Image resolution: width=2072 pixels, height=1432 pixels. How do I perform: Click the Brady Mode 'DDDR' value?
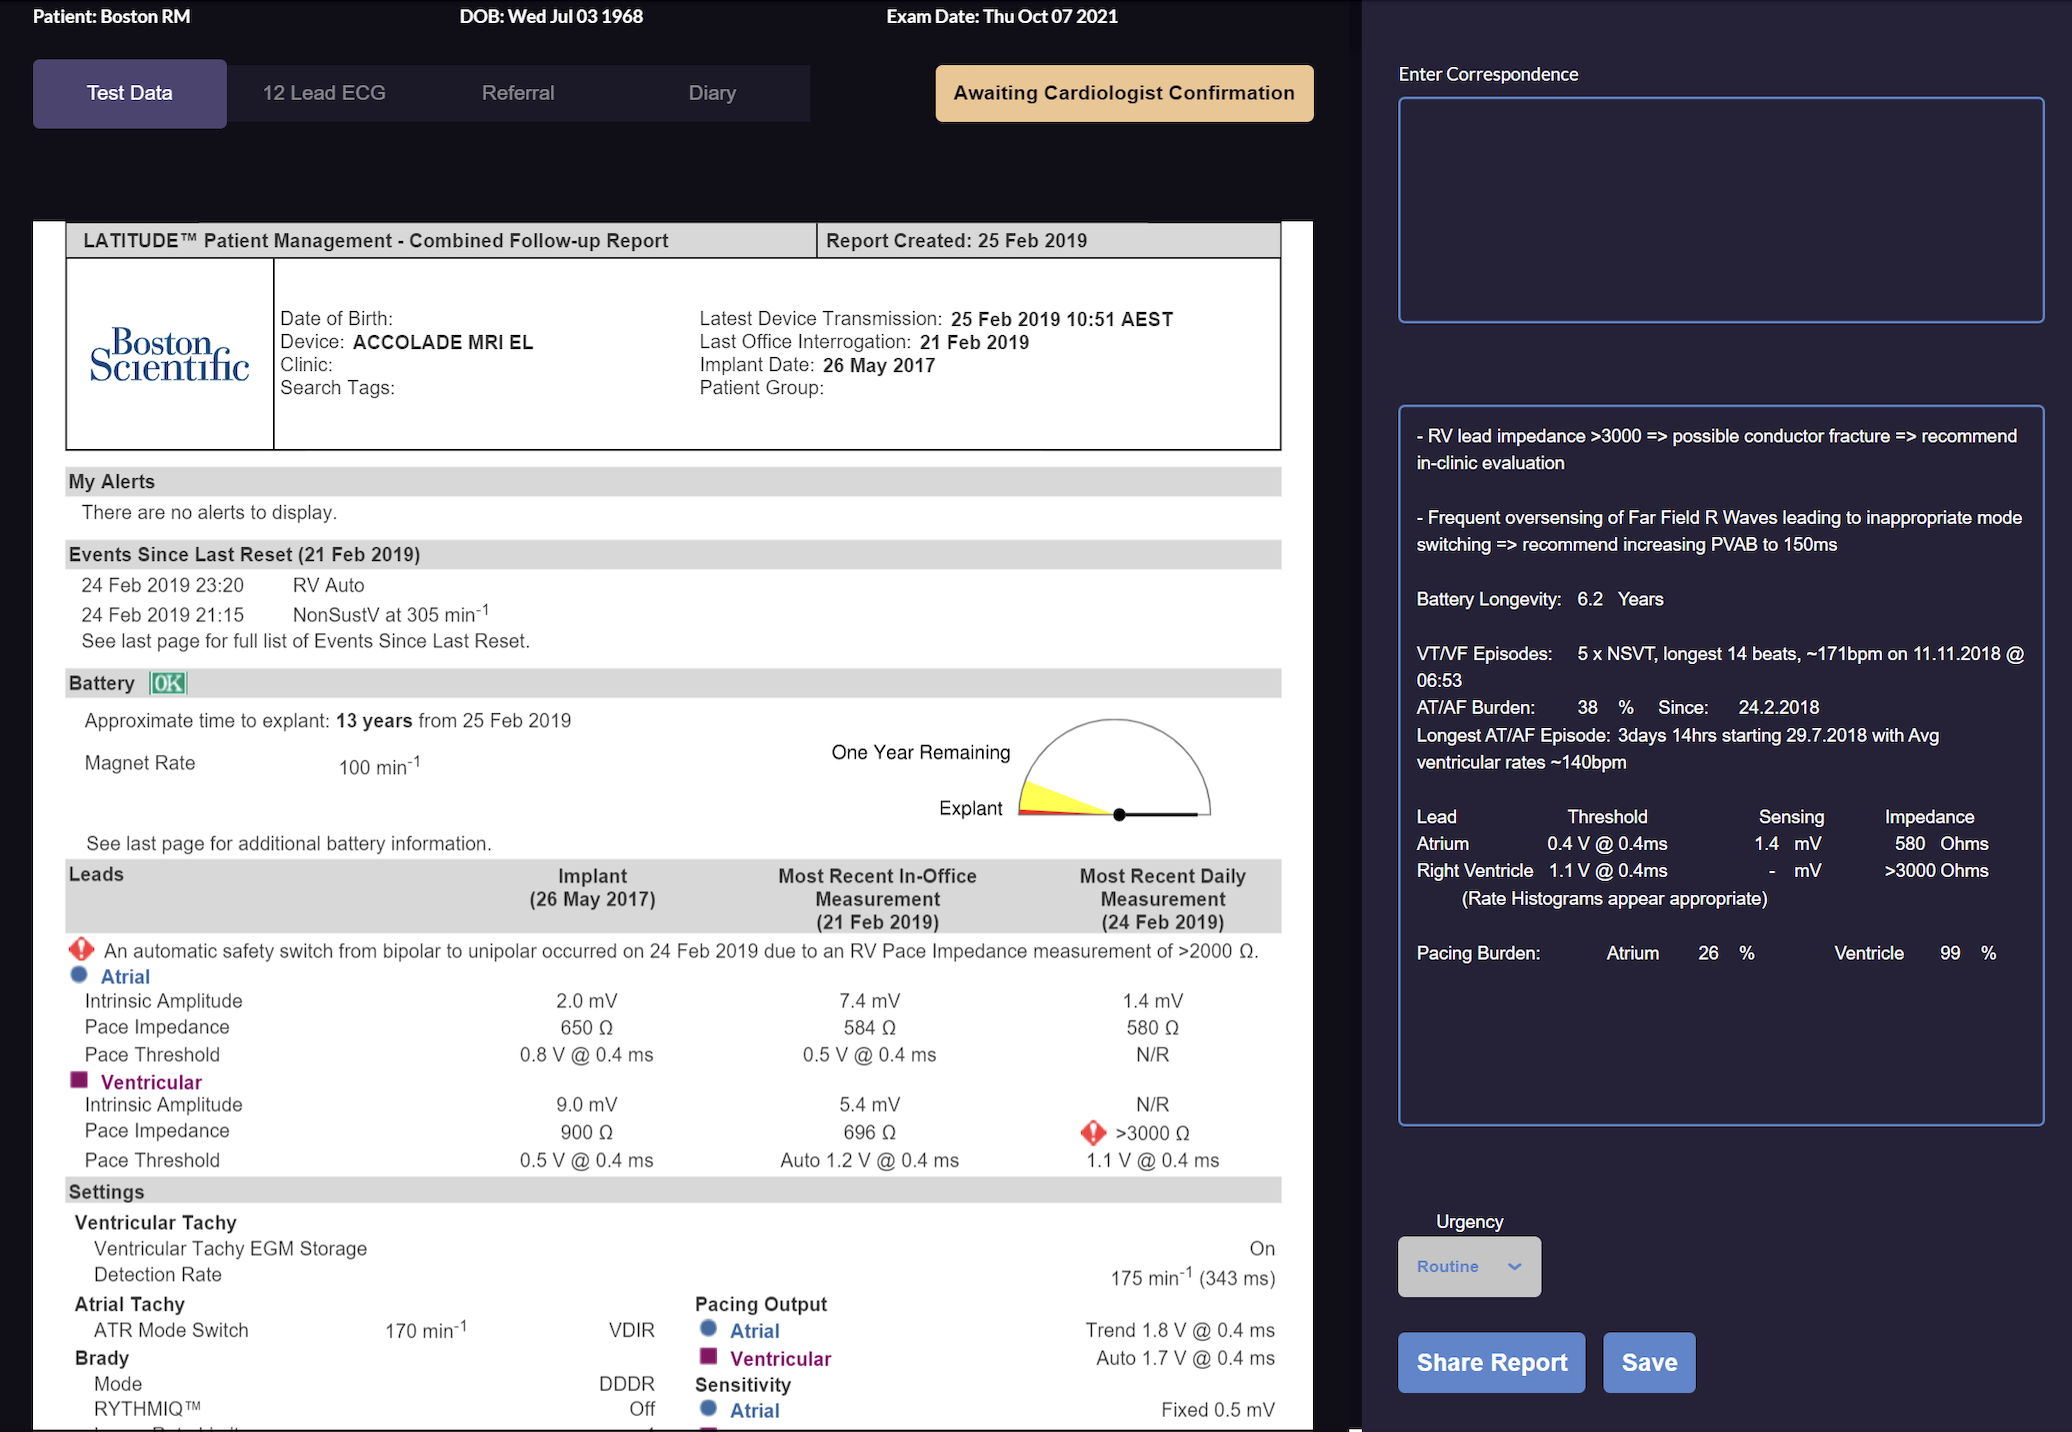(626, 1383)
